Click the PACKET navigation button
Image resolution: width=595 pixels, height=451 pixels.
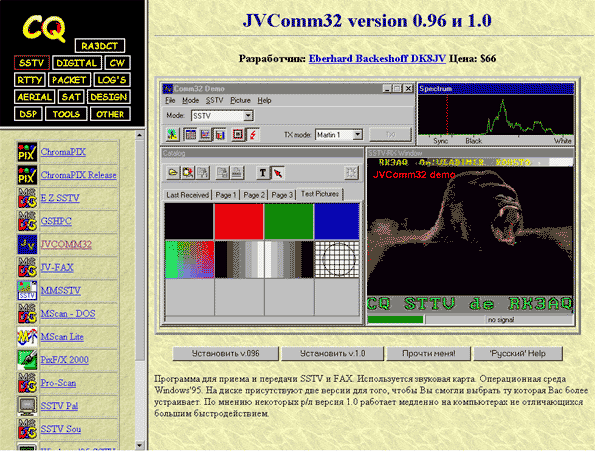[69, 80]
